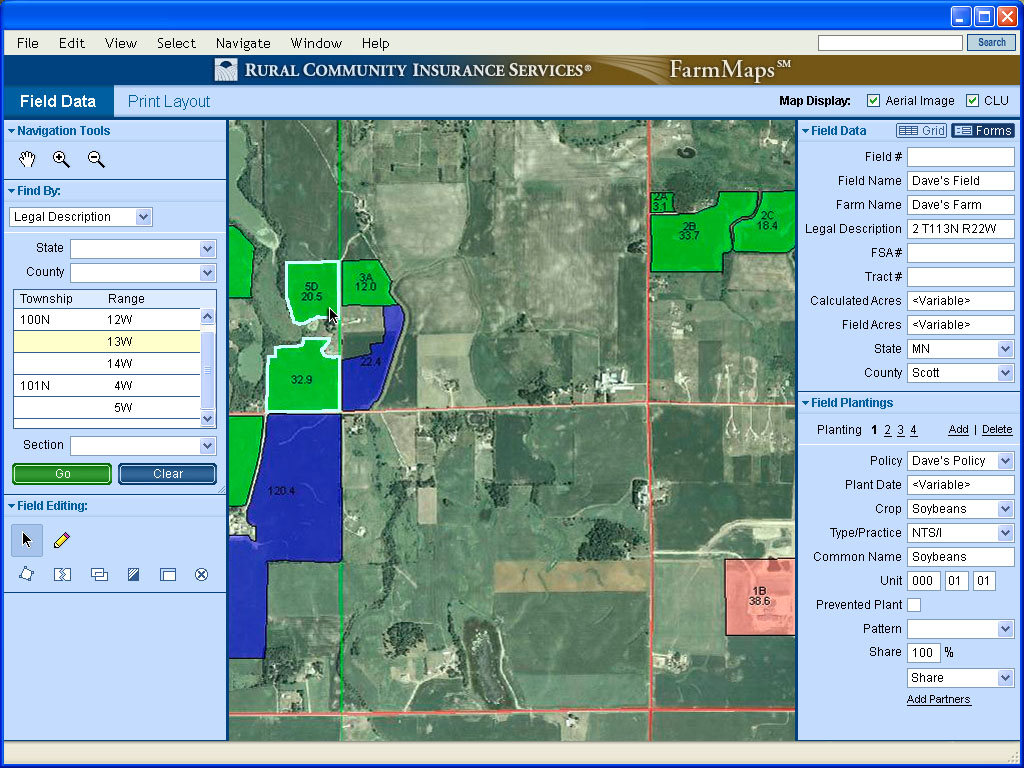The width and height of the screenshot is (1024, 768).
Task: Click the Share percent input field
Action: (923, 652)
